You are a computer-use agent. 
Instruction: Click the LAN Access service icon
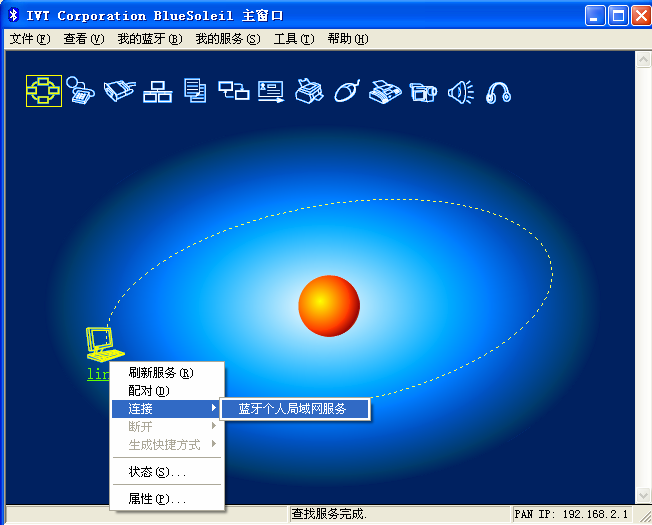157,92
